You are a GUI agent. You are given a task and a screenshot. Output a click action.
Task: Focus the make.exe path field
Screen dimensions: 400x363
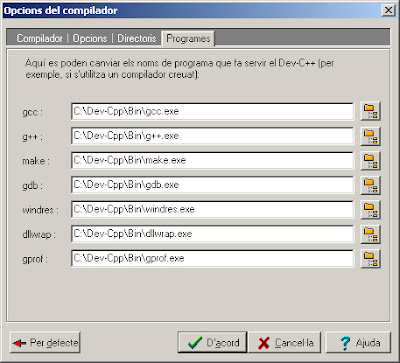tap(212, 160)
